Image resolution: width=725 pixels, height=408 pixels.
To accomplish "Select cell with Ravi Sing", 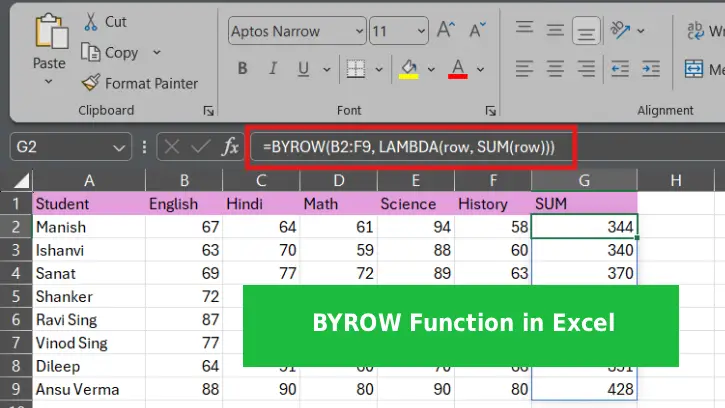I will tap(89, 319).
